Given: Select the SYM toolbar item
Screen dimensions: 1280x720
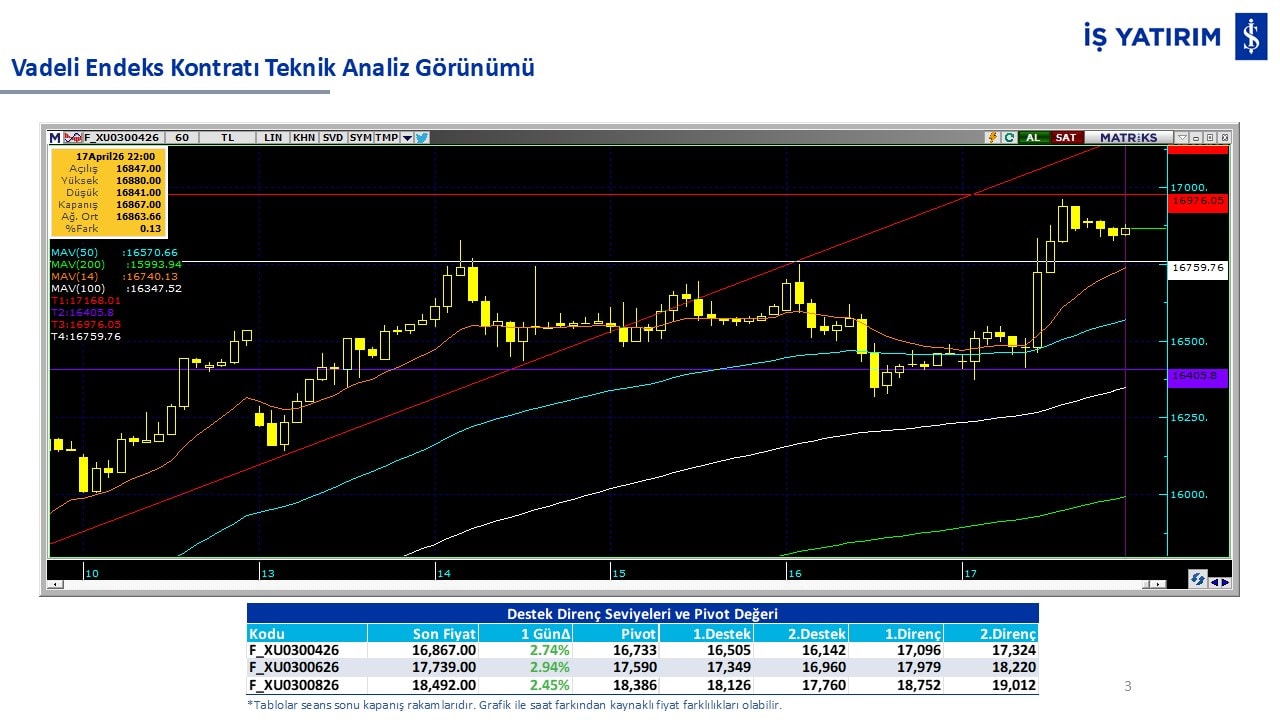Looking at the screenshot, I should click(361, 138).
